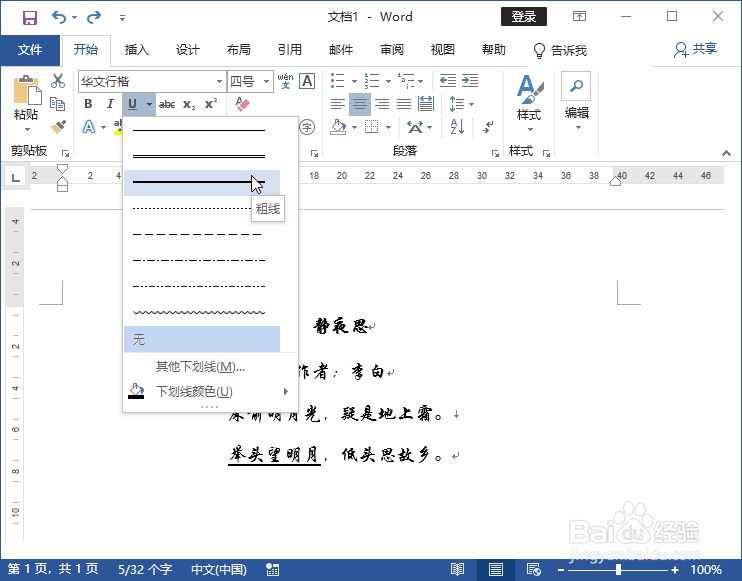Viewport: 742px width, 581px height.
Task: Toggle left alignment
Action: tap(337, 104)
